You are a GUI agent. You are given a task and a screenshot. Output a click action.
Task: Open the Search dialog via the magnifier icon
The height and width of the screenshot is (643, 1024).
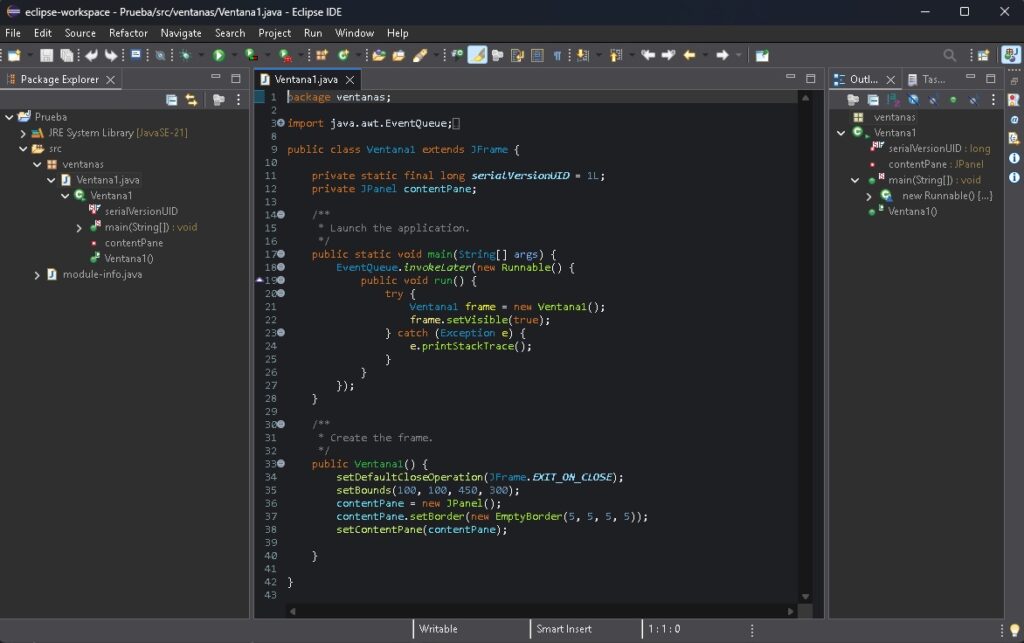[948, 55]
